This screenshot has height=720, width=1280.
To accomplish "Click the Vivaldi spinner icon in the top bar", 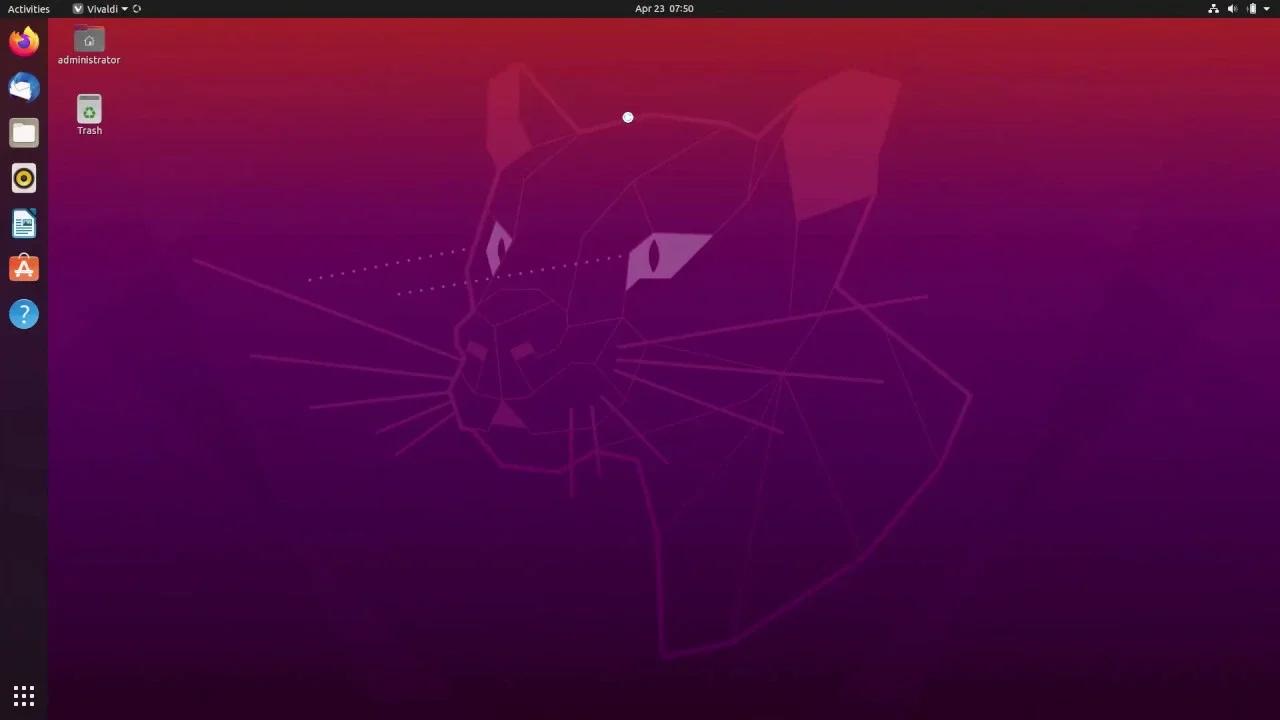I will (x=137, y=9).
